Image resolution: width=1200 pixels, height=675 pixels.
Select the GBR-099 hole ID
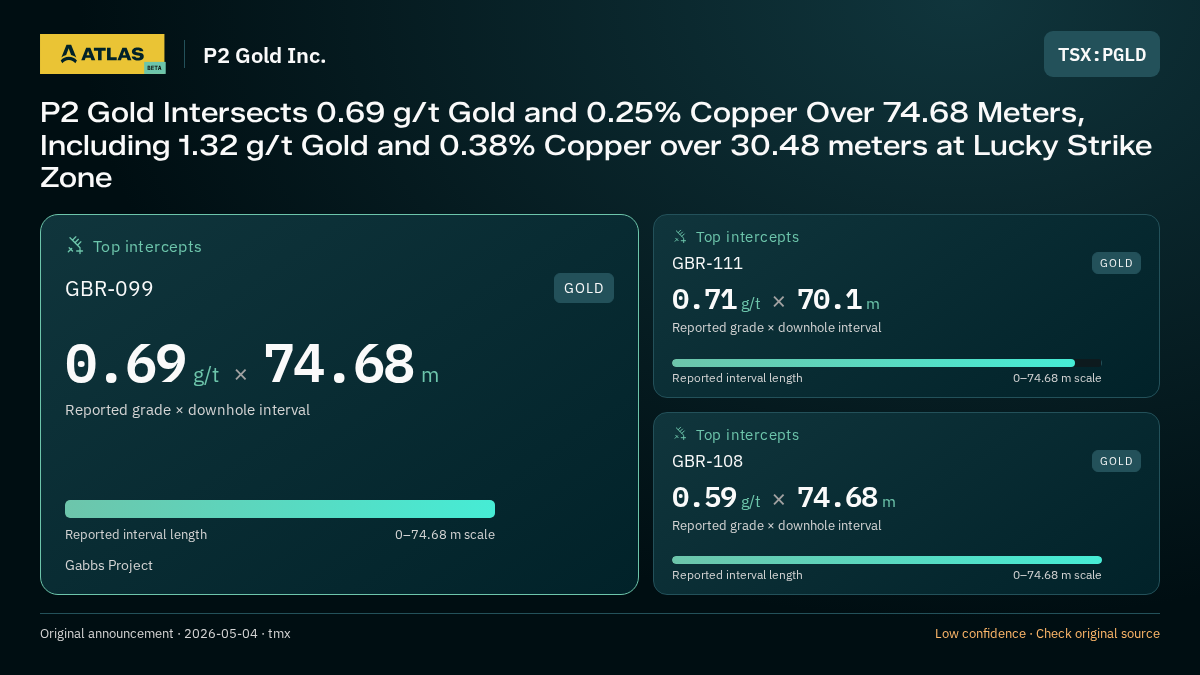pyautogui.click(x=109, y=289)
